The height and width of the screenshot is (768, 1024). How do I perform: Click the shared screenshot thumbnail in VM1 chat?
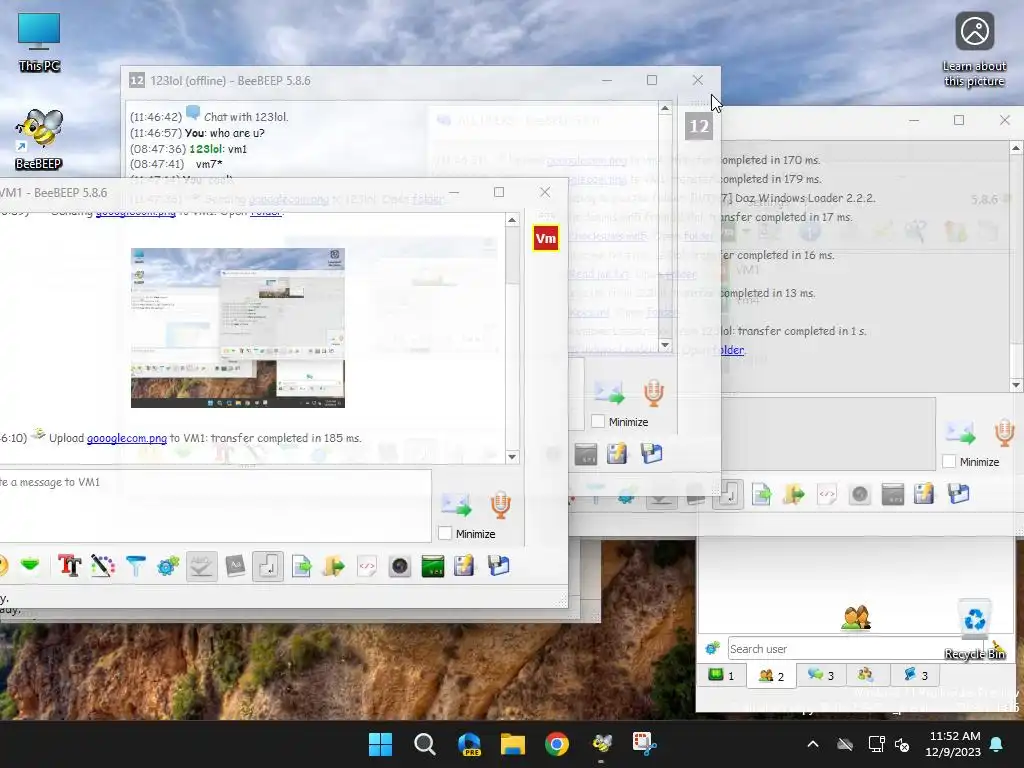click(x=238, y=328)
